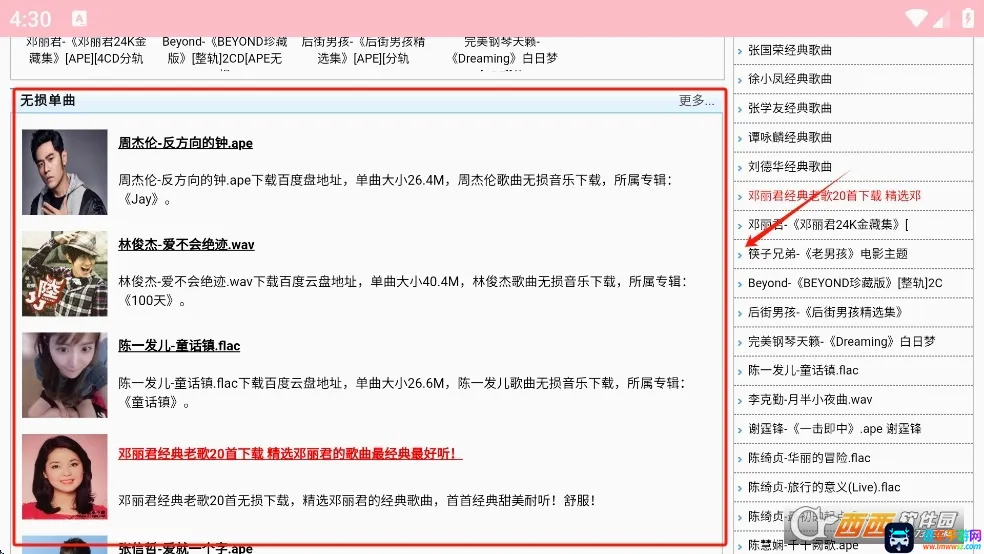Click 更多... in 无损单曲 header
This screenshot has width=984, height=554.
[x=696, y=100]
